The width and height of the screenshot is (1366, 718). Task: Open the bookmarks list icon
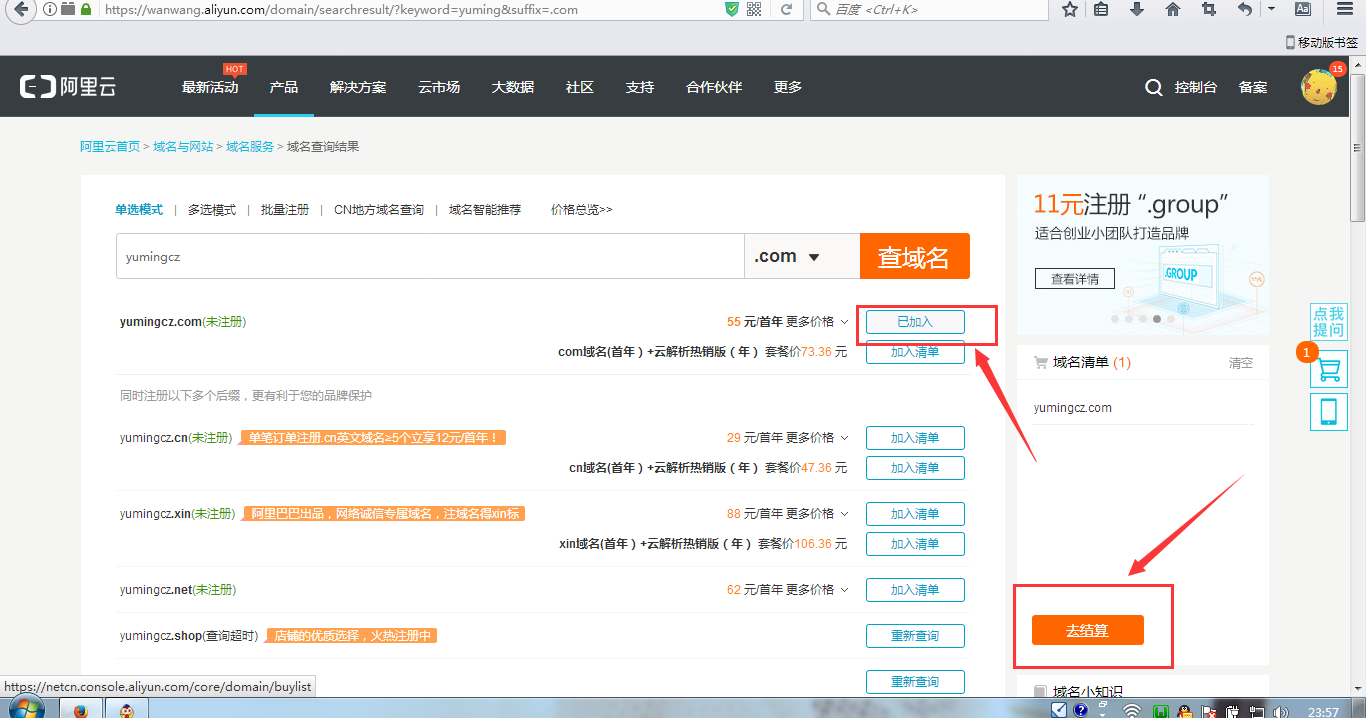[1101, 9]
